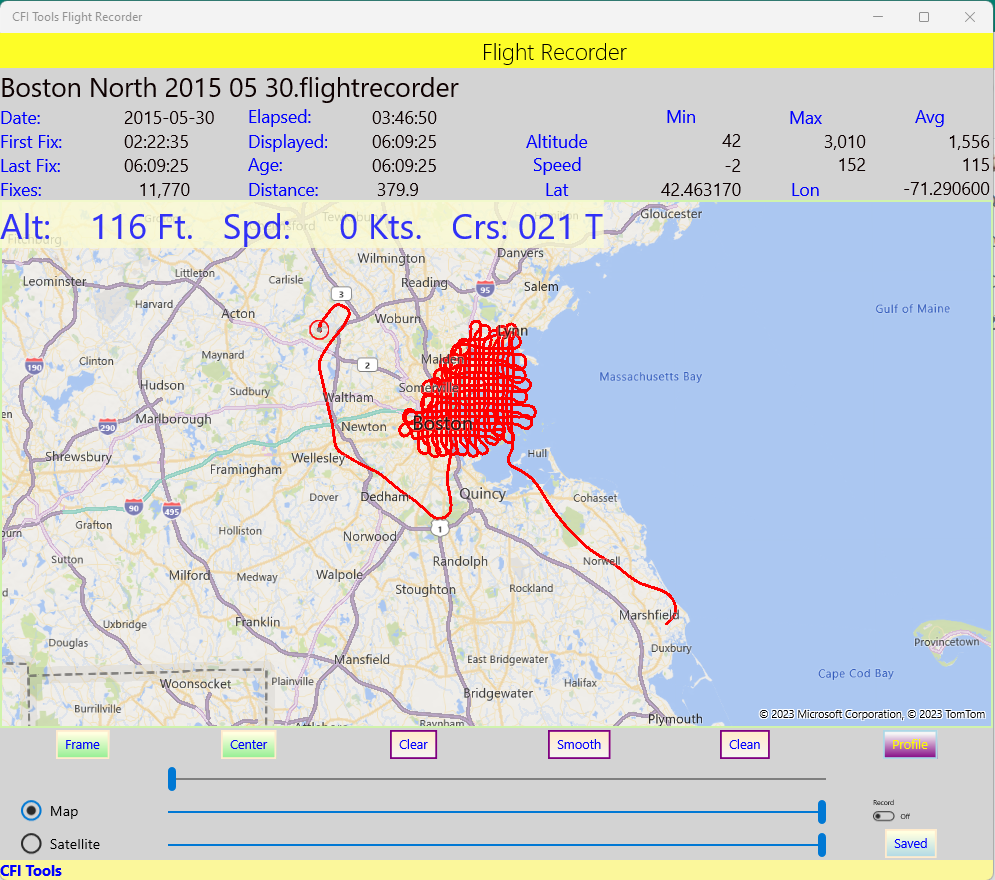Click the 'Quincy' map label
Screen dimensions: 995x880
tap(482, 494)
